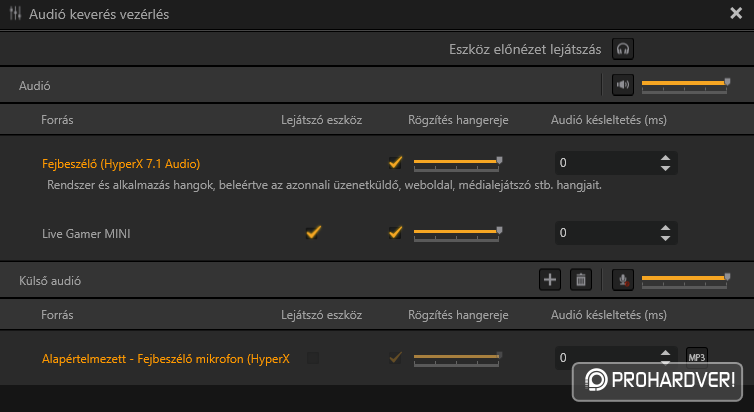
Task: Adjust the Külső audió master volume slider
Action: click(x=685, y=280)
